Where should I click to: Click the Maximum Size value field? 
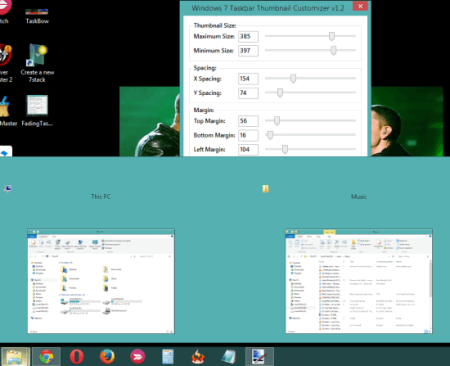pos(248,36)
